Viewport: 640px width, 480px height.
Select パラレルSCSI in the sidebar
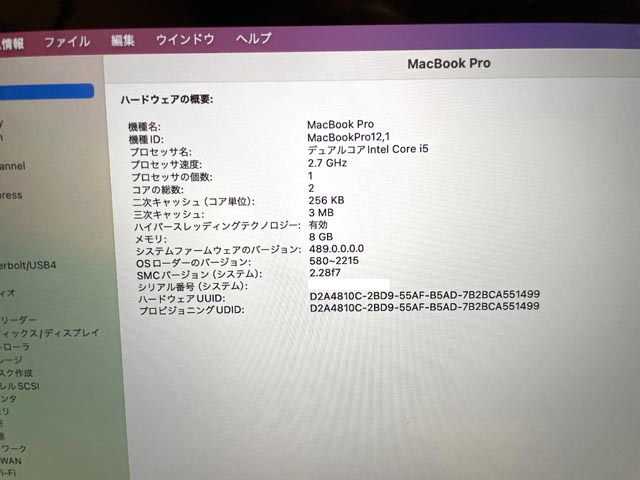coord(24,385)
